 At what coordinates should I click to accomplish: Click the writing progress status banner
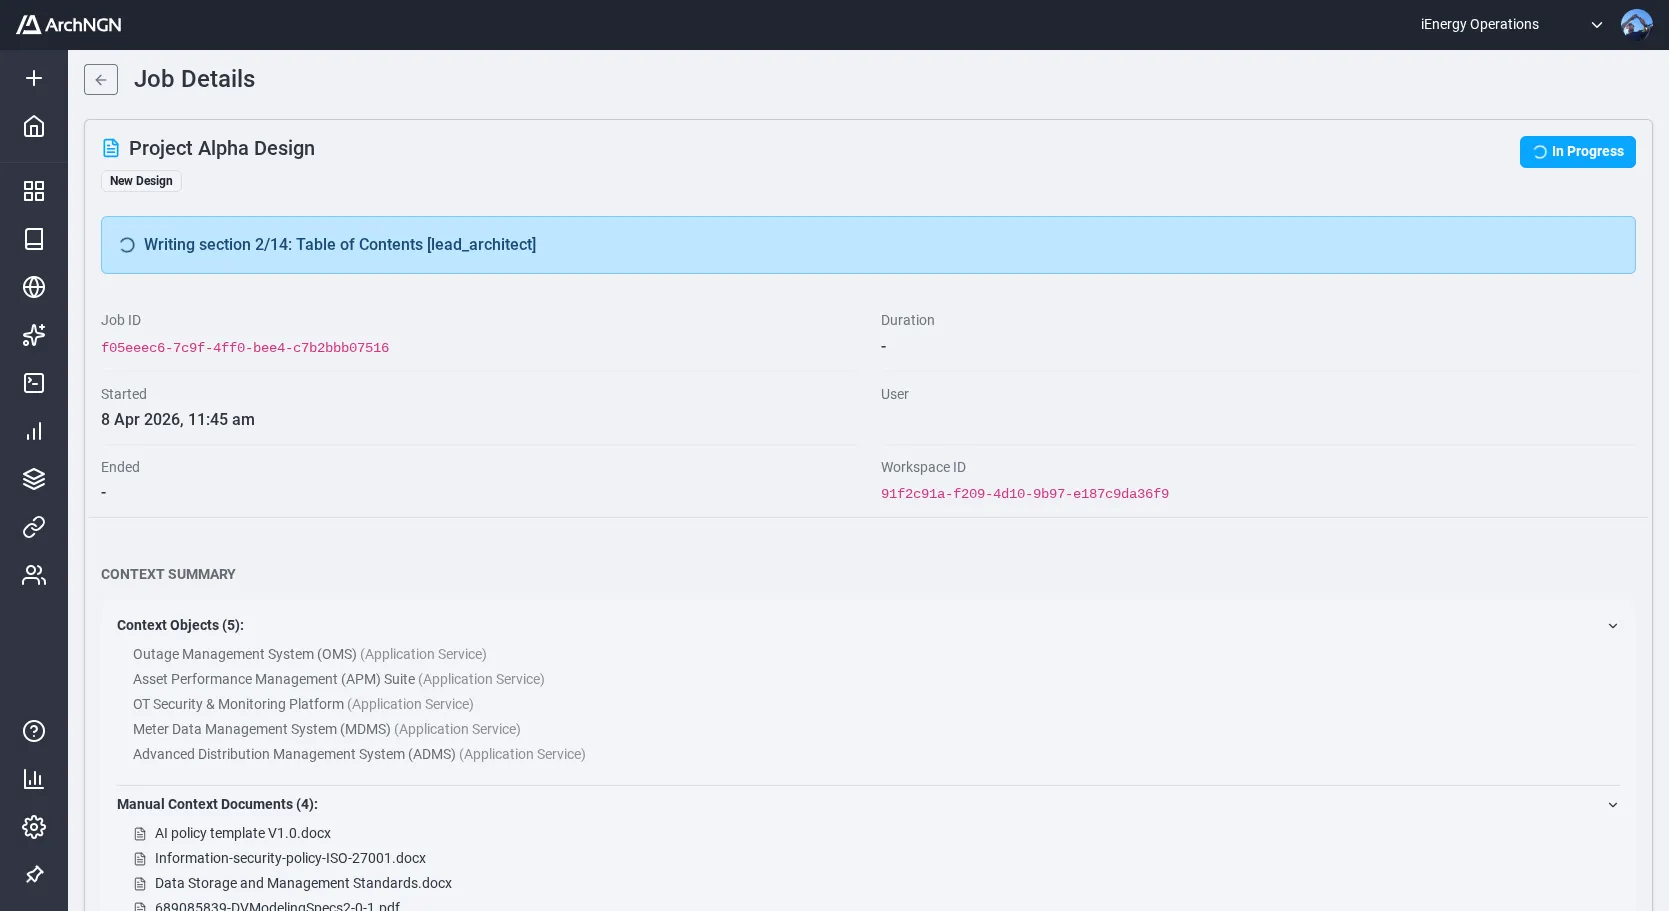[868, 244]
